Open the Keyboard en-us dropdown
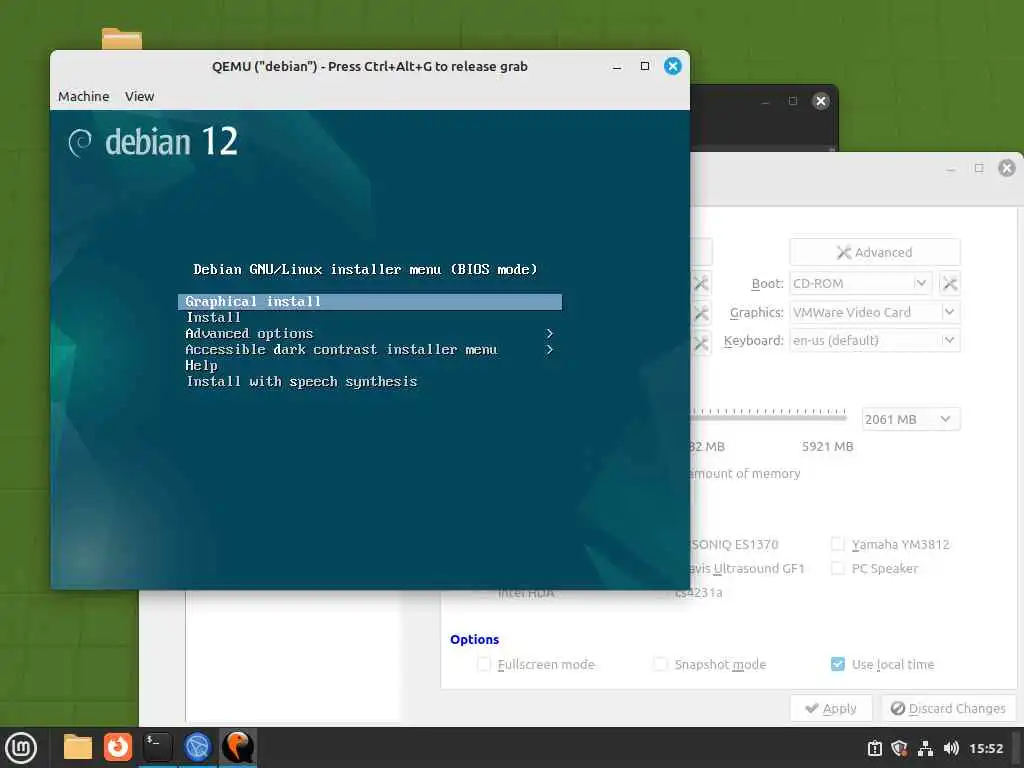 [x=874, y=340]
